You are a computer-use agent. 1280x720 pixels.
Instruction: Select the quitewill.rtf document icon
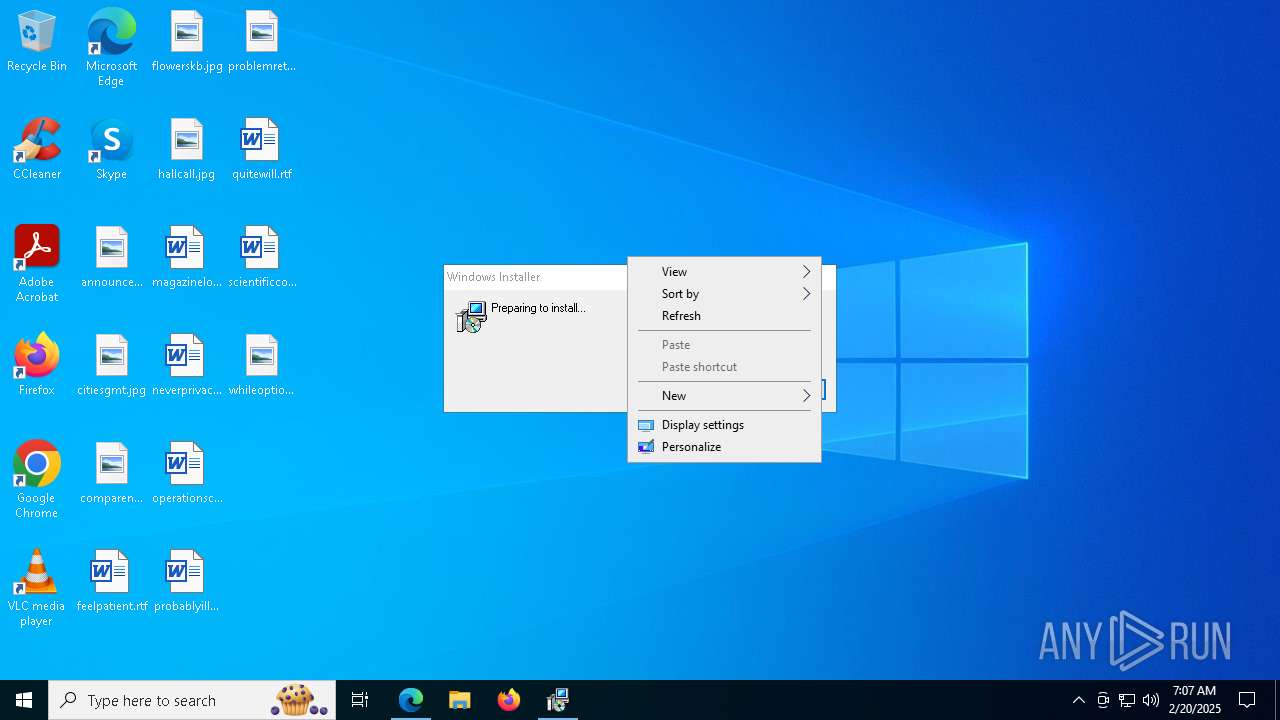262,150
